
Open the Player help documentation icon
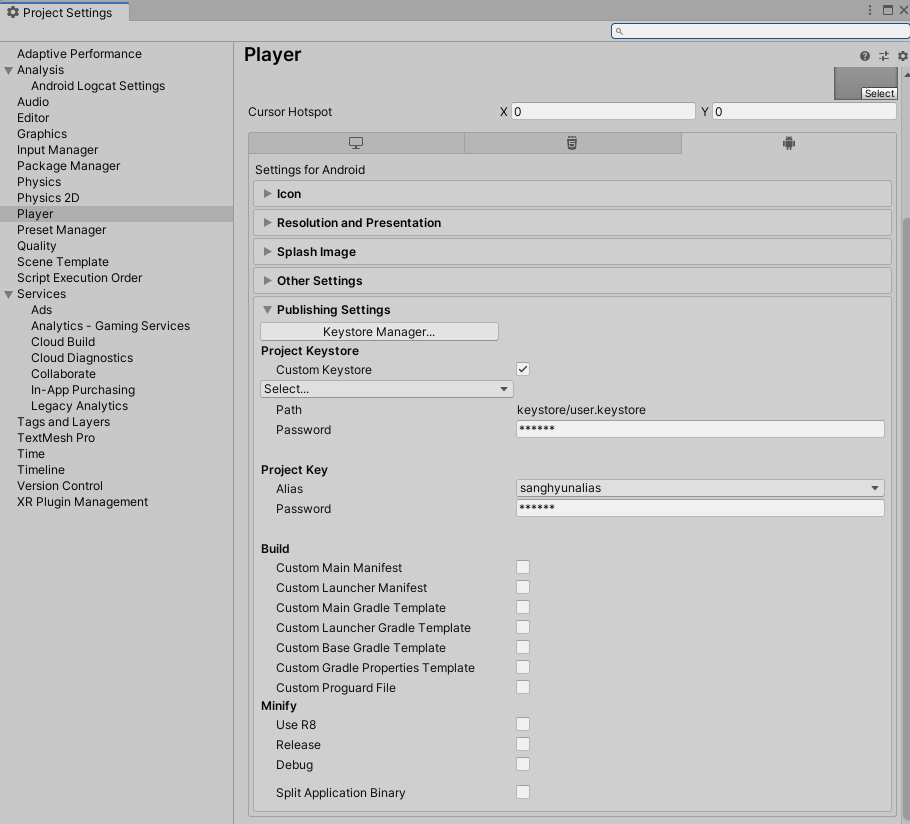[865, 56]
